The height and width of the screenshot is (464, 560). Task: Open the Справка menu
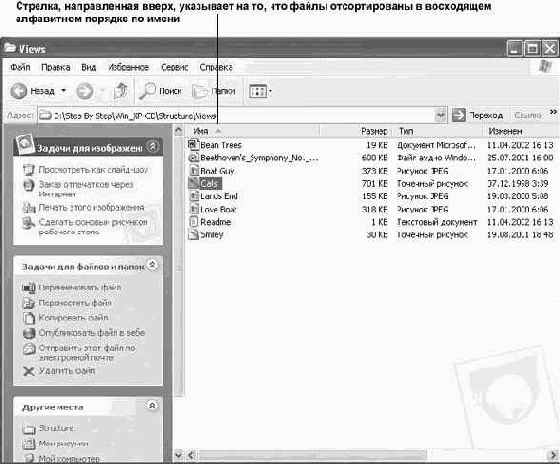pyautogui.click(x=216, y=67)
